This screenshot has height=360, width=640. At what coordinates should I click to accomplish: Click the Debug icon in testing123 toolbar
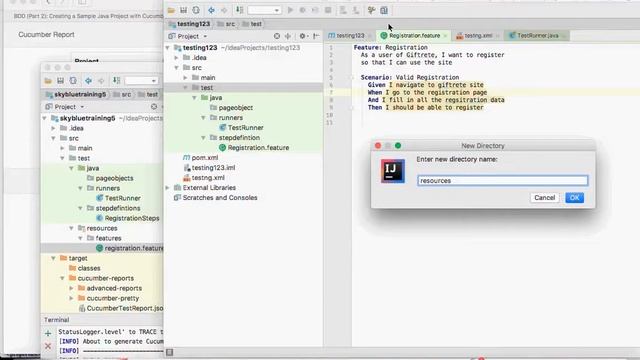point(302,10)
